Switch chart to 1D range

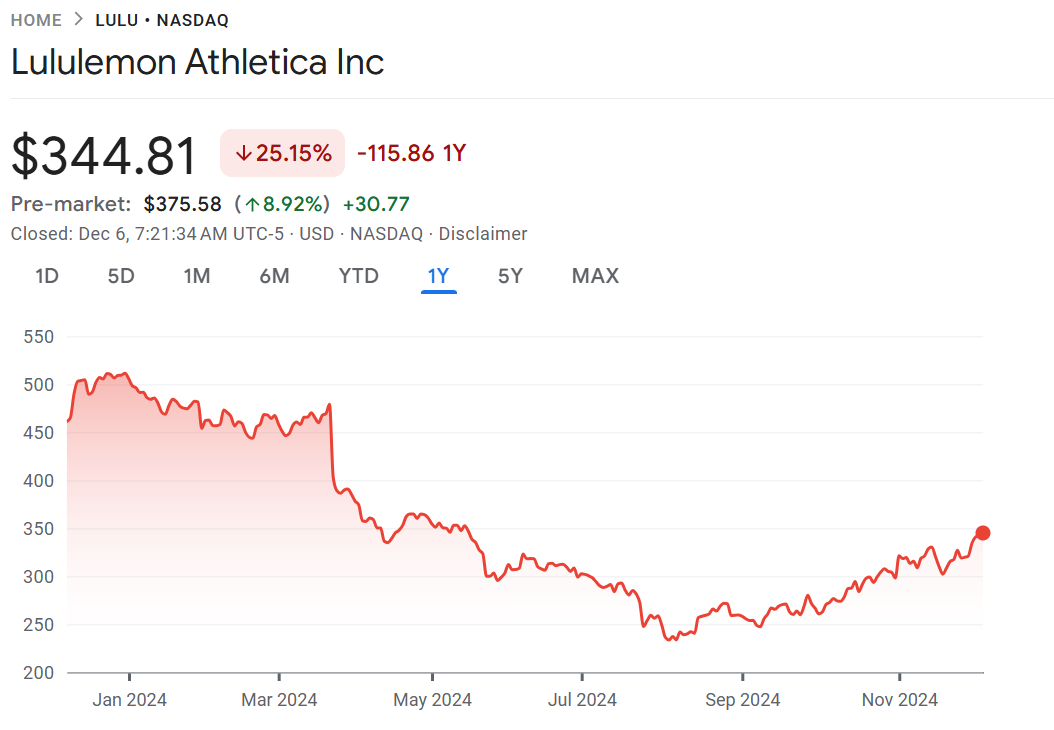[47, 276]
